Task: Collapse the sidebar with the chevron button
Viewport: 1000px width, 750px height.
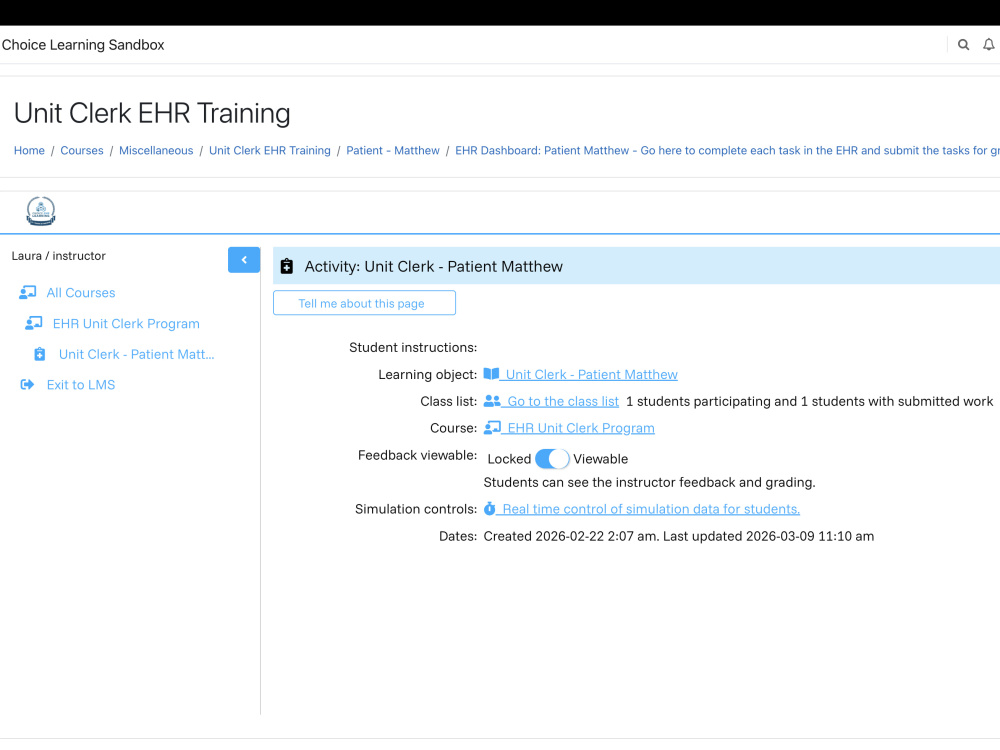Action: (x=244, y=260)
